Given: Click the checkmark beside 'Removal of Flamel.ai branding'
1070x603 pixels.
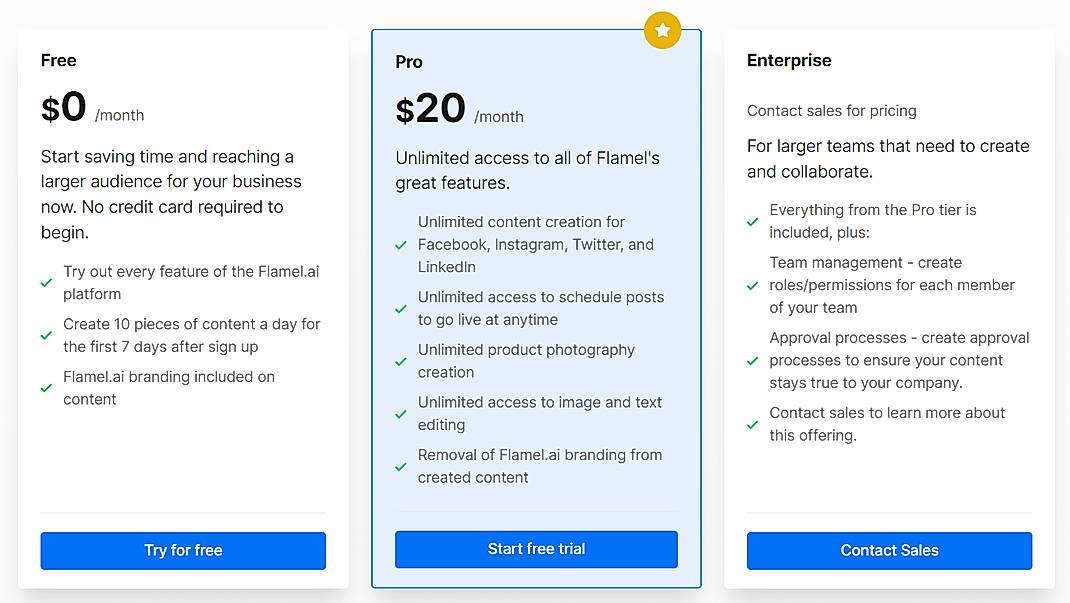Looking at the screenshot, I should click(401, 466).
